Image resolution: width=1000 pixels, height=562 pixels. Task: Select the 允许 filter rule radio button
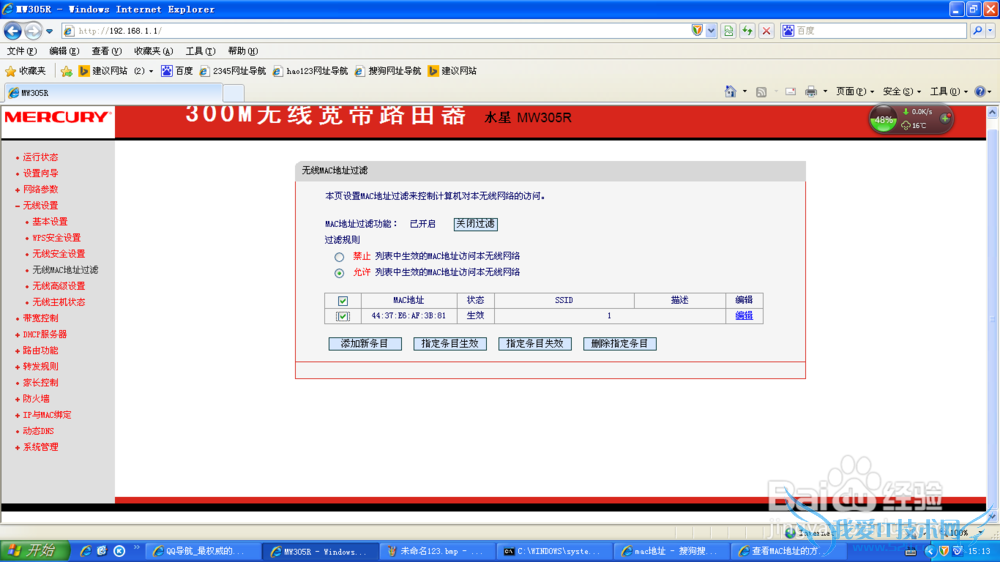pos(339,273)
